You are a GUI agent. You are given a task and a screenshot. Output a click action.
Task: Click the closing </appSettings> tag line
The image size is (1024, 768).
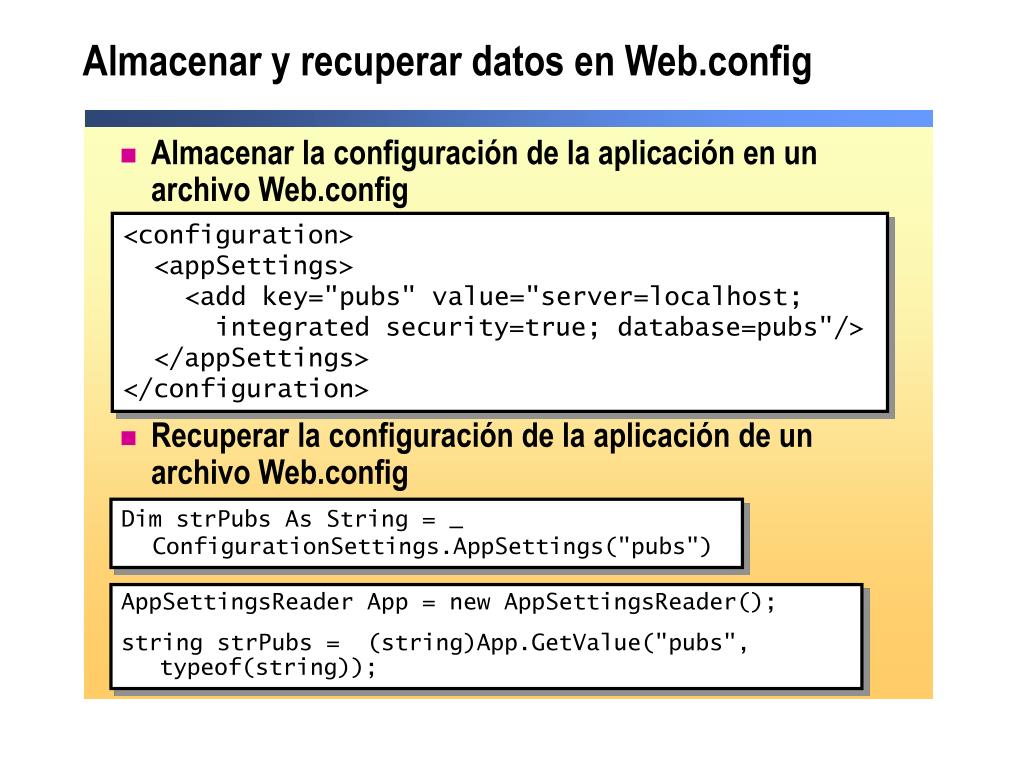point(261,359)
